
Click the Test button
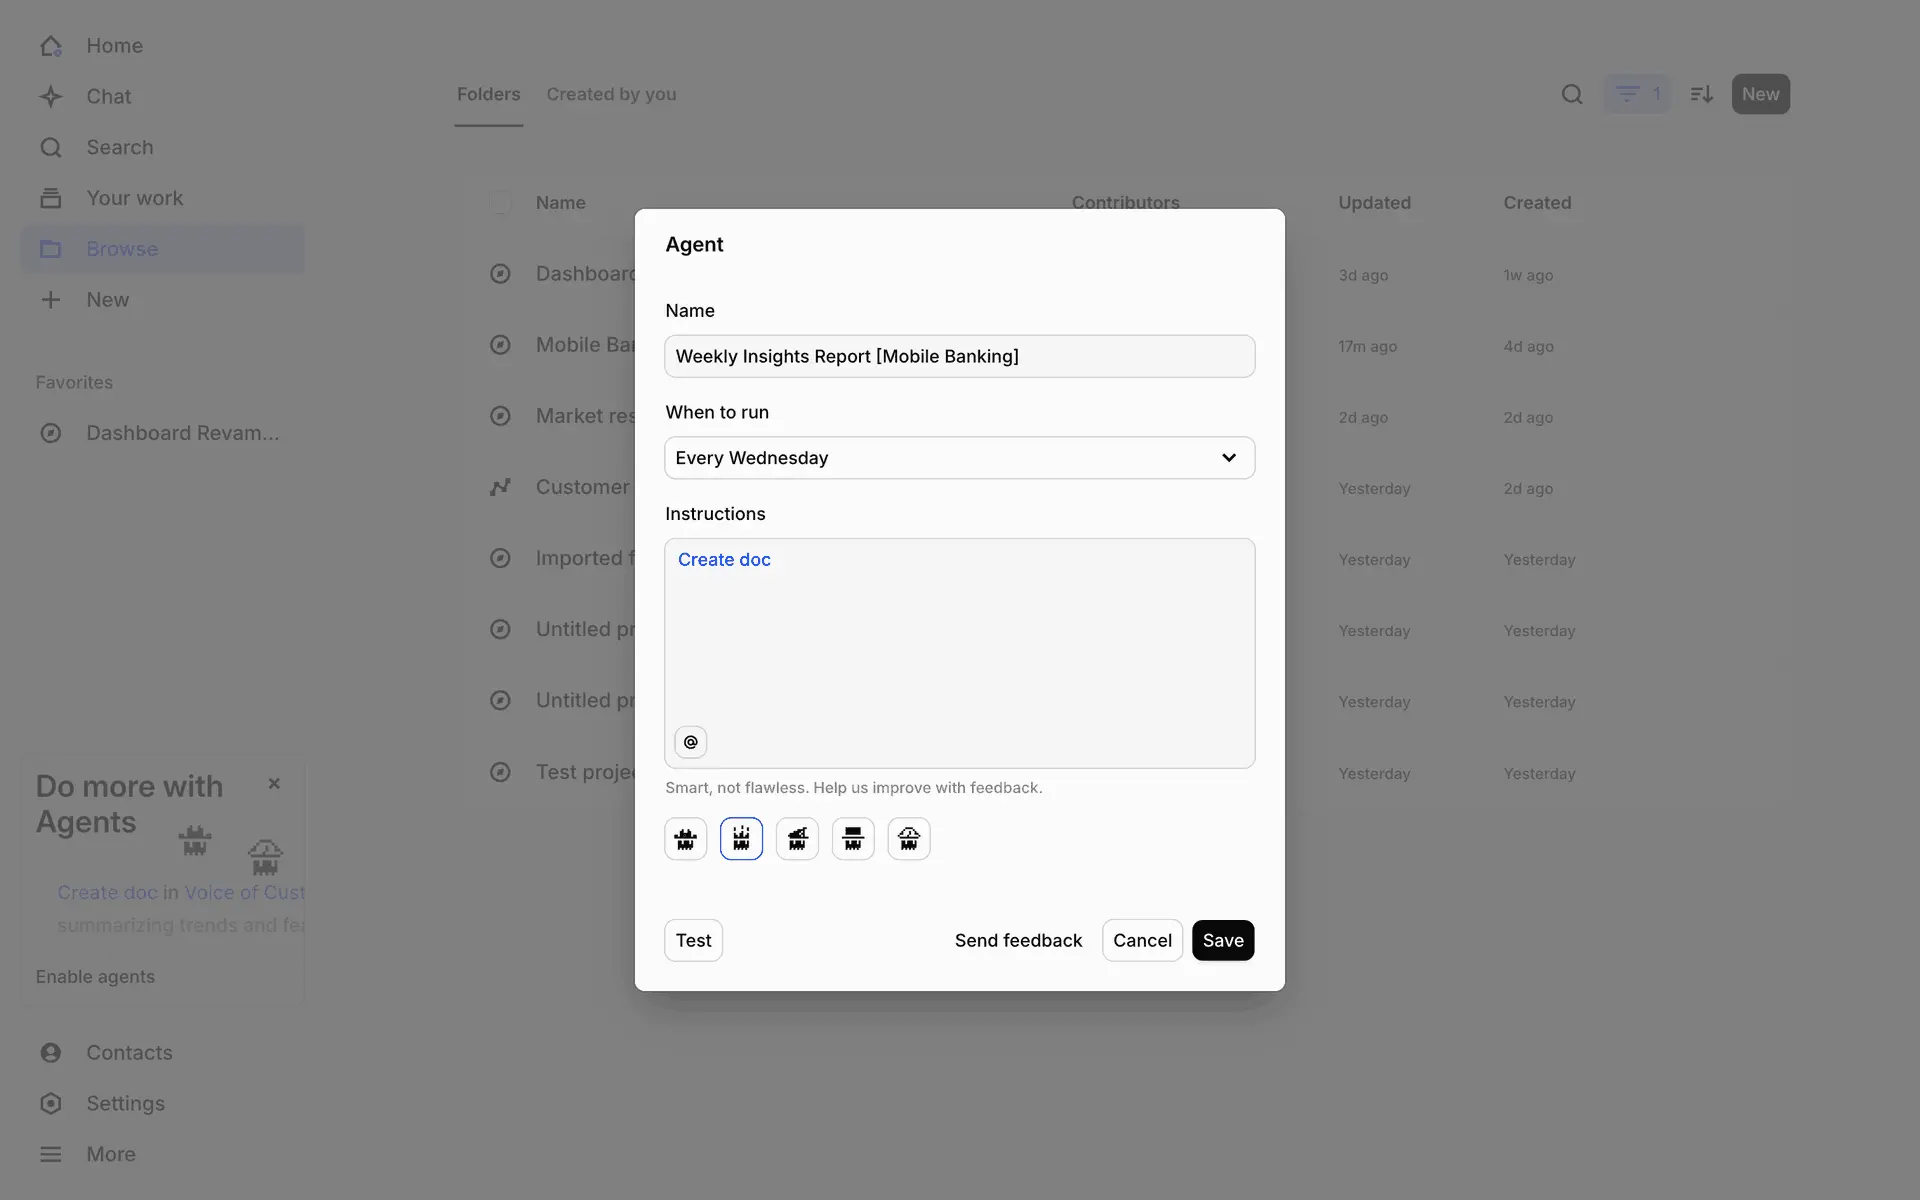pyautogui.click(x=693, y=941)
